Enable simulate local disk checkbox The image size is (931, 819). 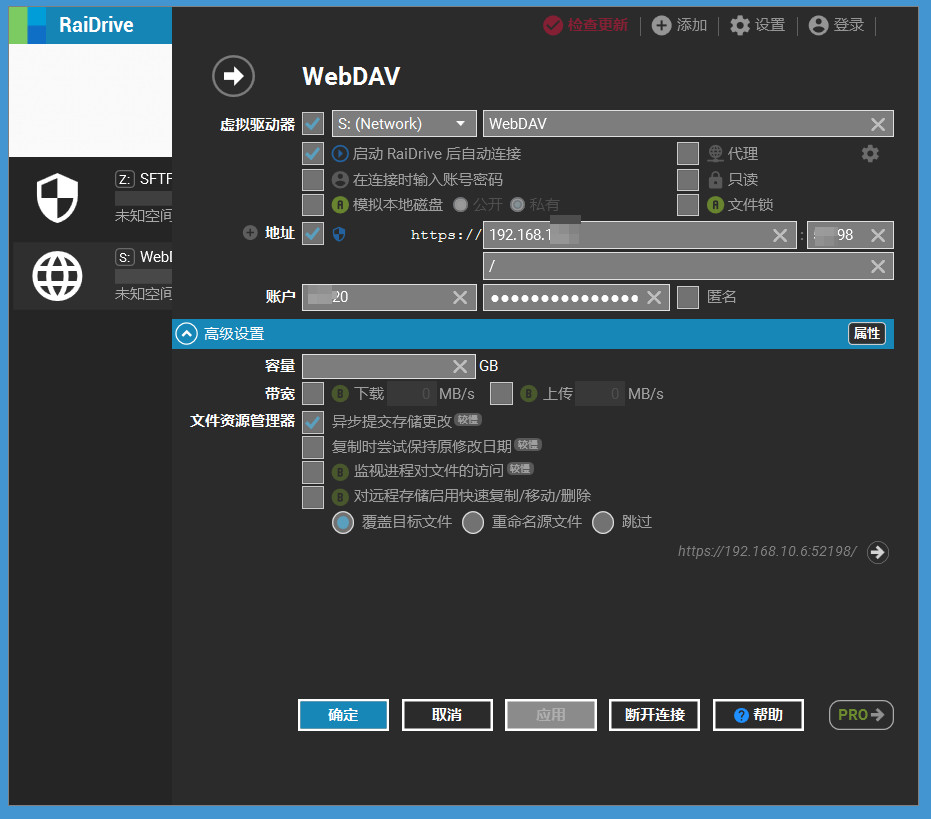click(313, 205)
